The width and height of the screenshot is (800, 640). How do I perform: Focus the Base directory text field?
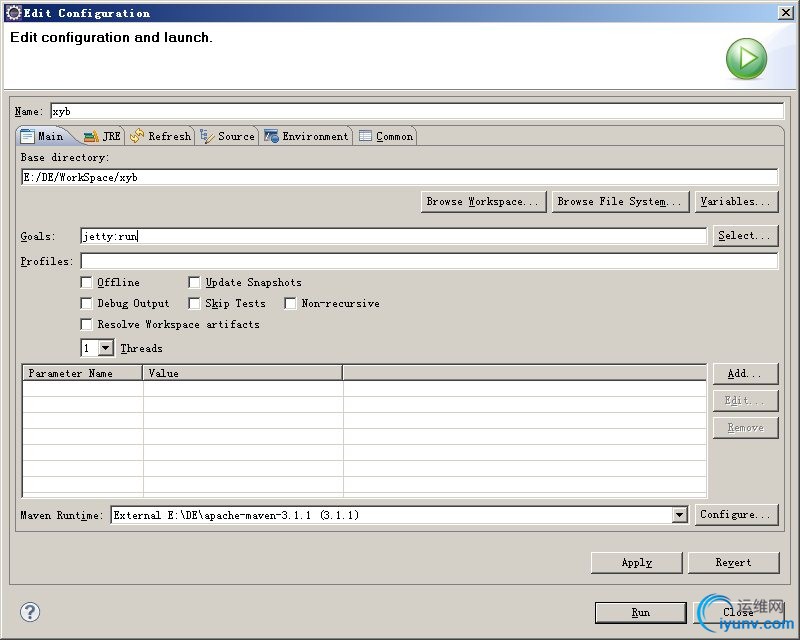point(399,177)
